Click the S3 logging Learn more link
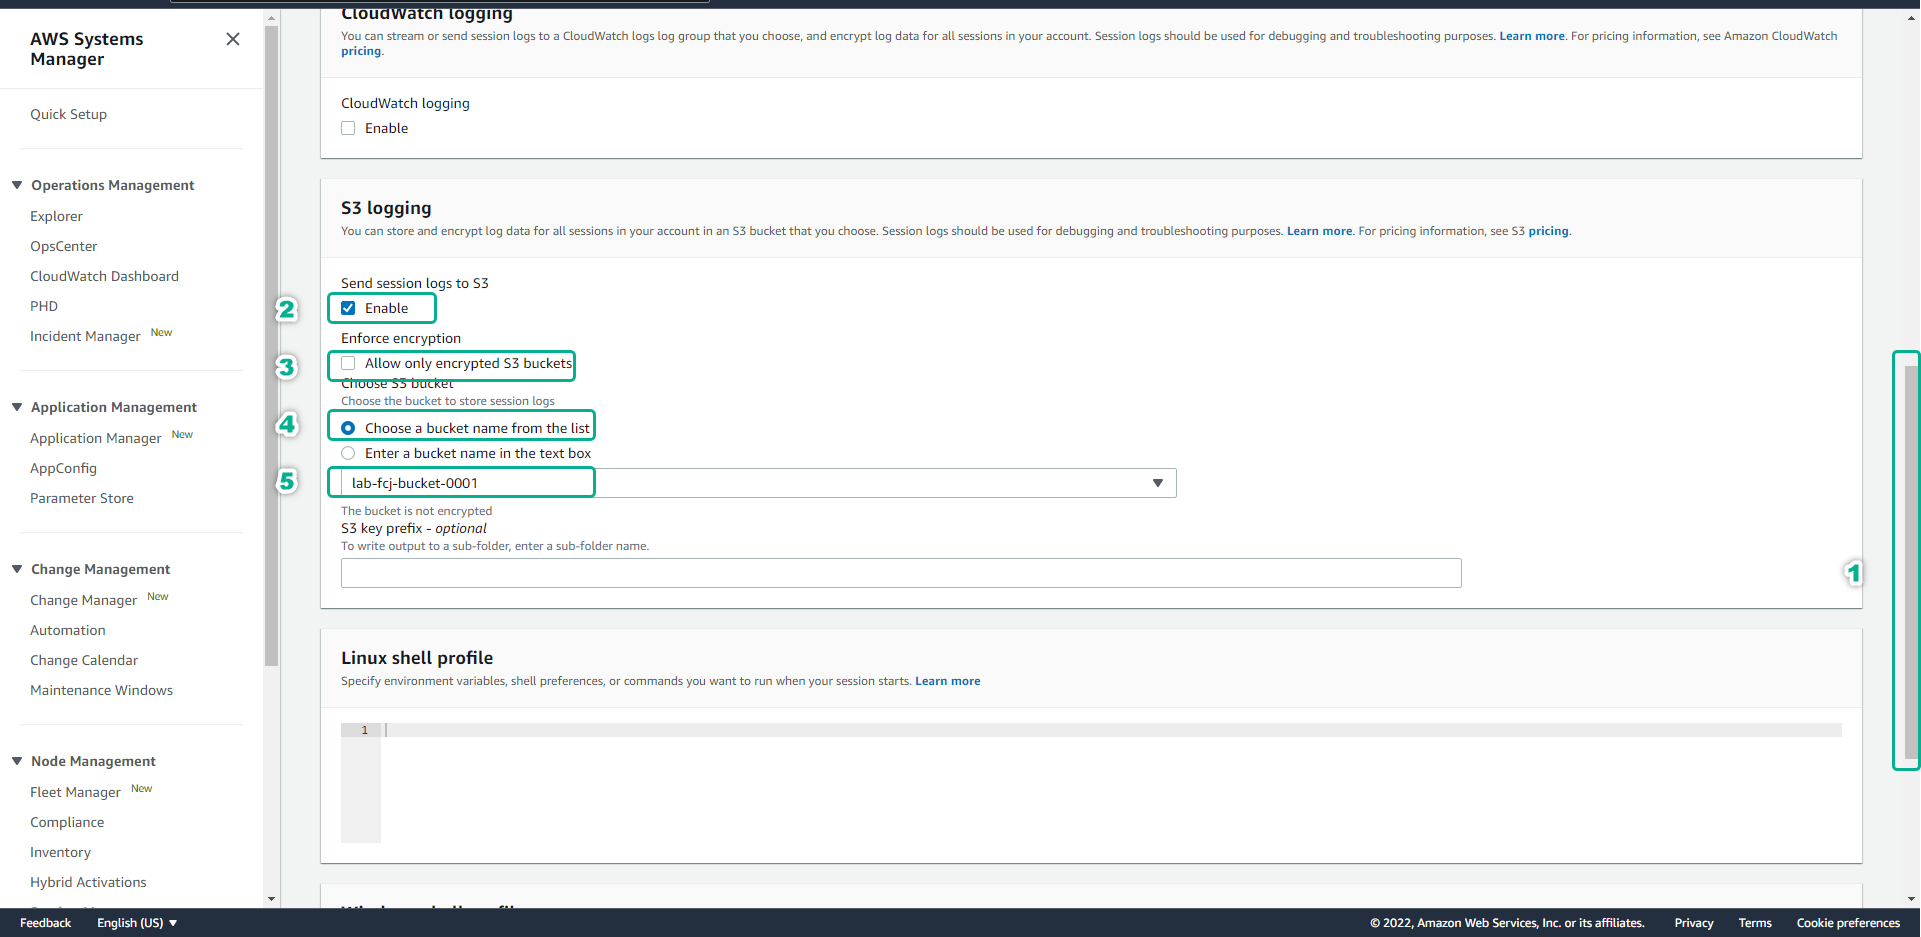Image resolution: width=1921 pixels, height=937 pixels. [1319, 231]
